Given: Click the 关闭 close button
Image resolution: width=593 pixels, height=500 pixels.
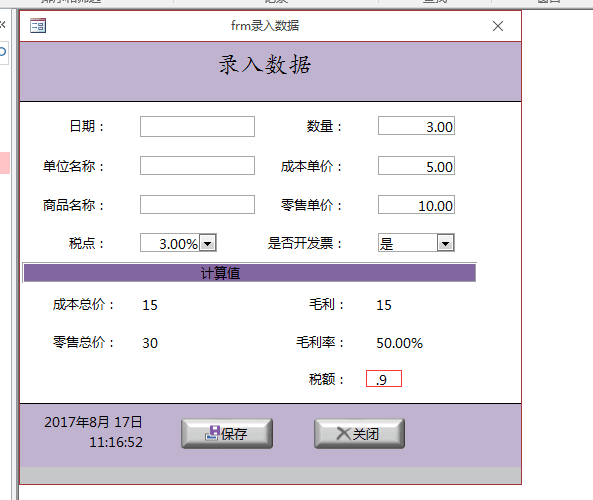Looking at the screenshot, I should click(x=359, y=433).
